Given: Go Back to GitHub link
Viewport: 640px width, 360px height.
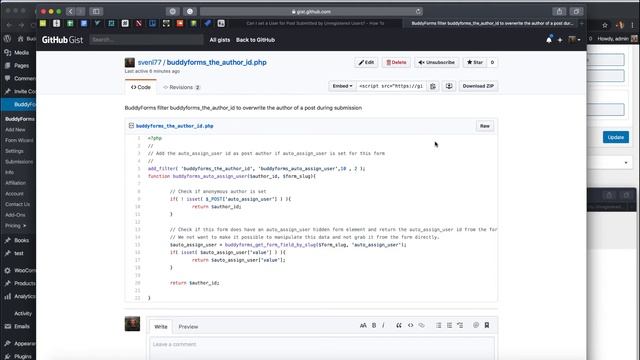Looking at the screenshot, I should [x=255, y=40].
